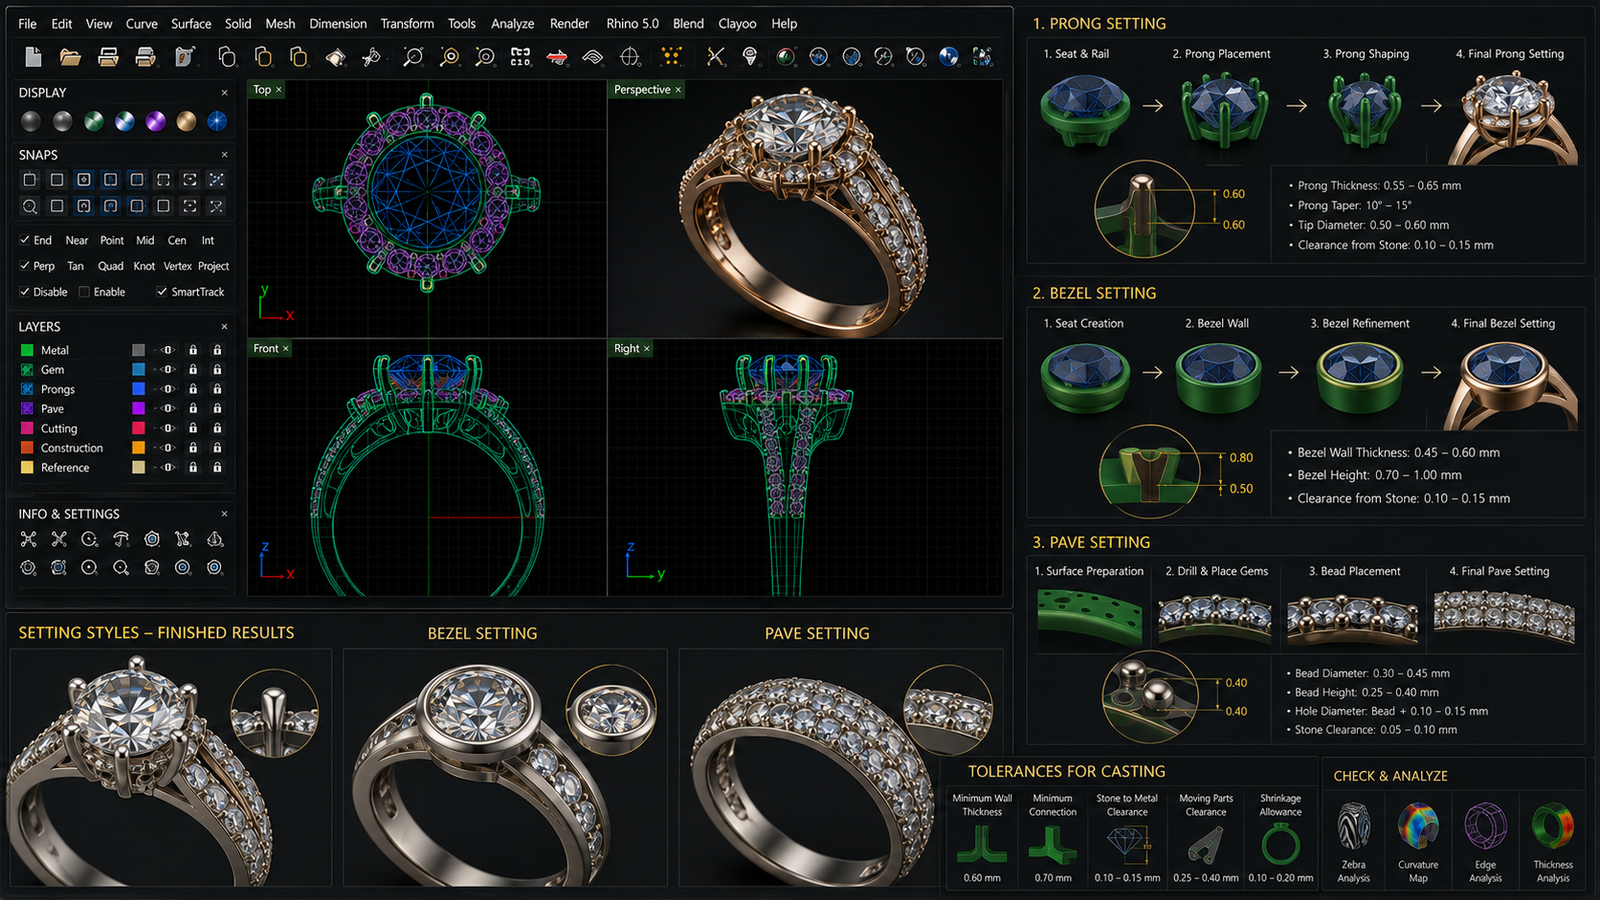Click the Final Prong Setting thumbnail

click(x=1511, y=118)
